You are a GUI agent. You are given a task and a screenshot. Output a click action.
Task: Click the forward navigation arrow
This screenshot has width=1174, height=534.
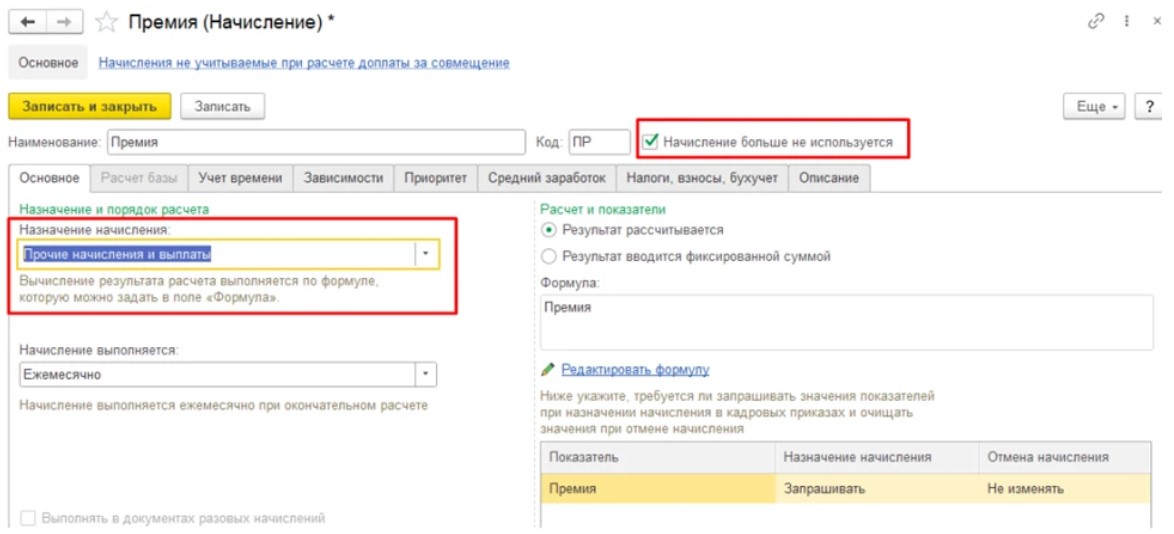[x=63, y=21]
